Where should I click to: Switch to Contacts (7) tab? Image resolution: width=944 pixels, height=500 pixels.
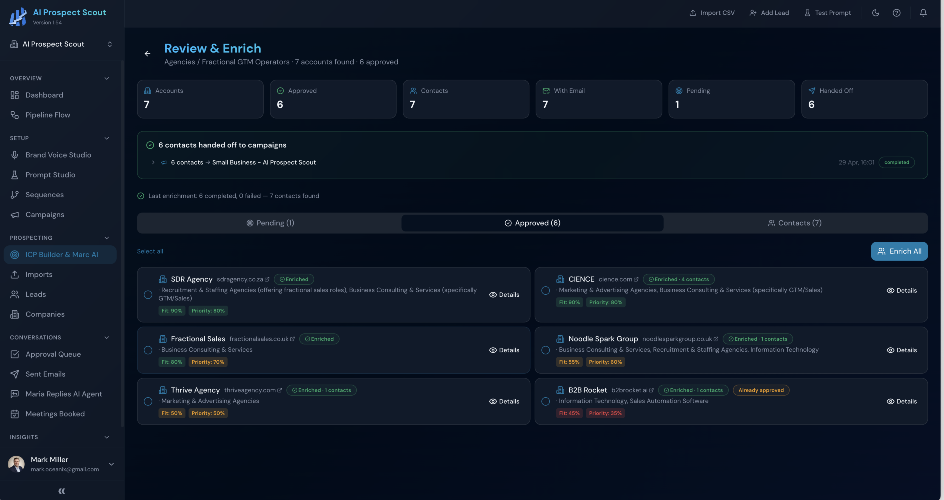click(x=795, y=223)
